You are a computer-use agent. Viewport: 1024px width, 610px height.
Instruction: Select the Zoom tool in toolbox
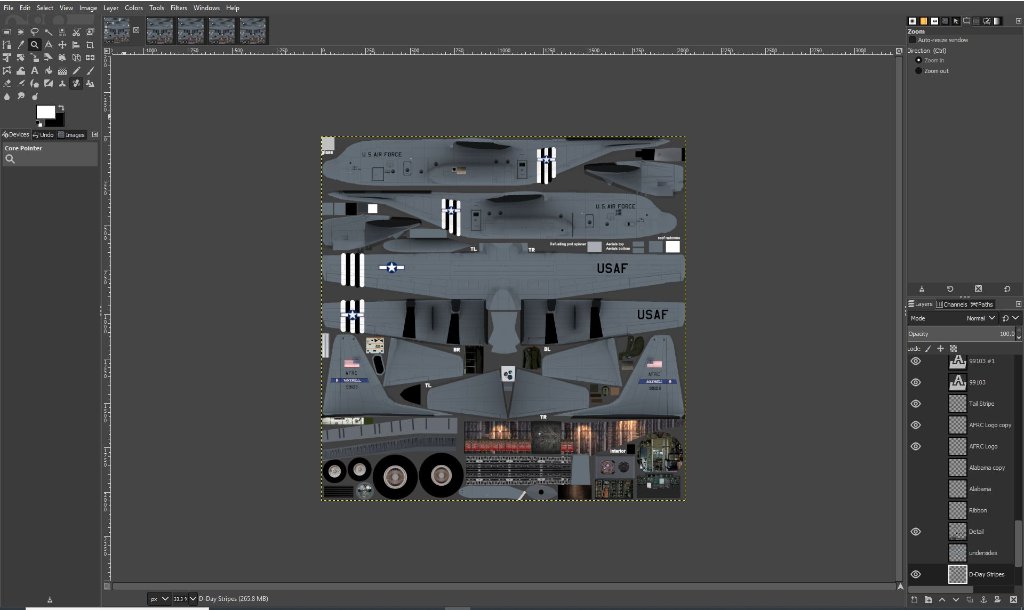click(x=34, y=45)
